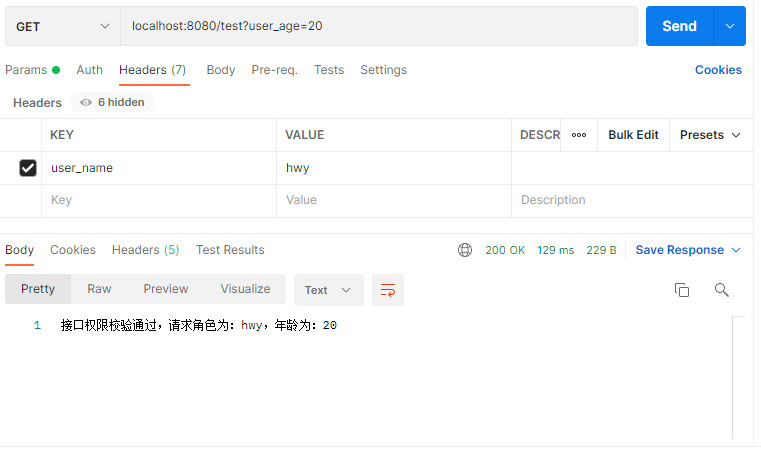Click the request URL field
This screenshot has height=452, width=761.
[x=379, y=26]
